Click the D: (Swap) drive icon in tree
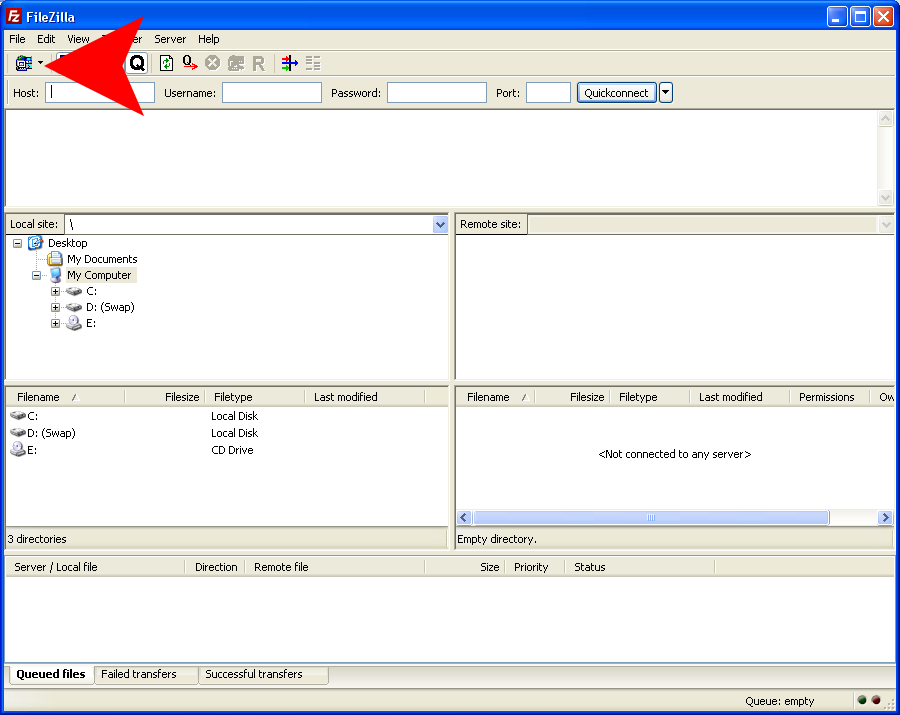The width and height of the screenshot is (900, 715). coord(74,308)
